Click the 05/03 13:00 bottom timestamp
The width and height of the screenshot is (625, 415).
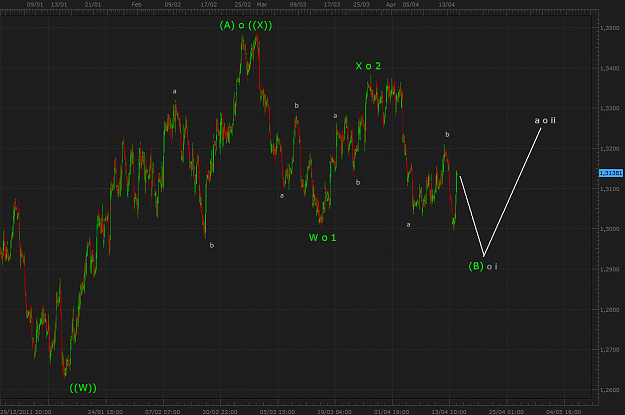click(277, 411)
